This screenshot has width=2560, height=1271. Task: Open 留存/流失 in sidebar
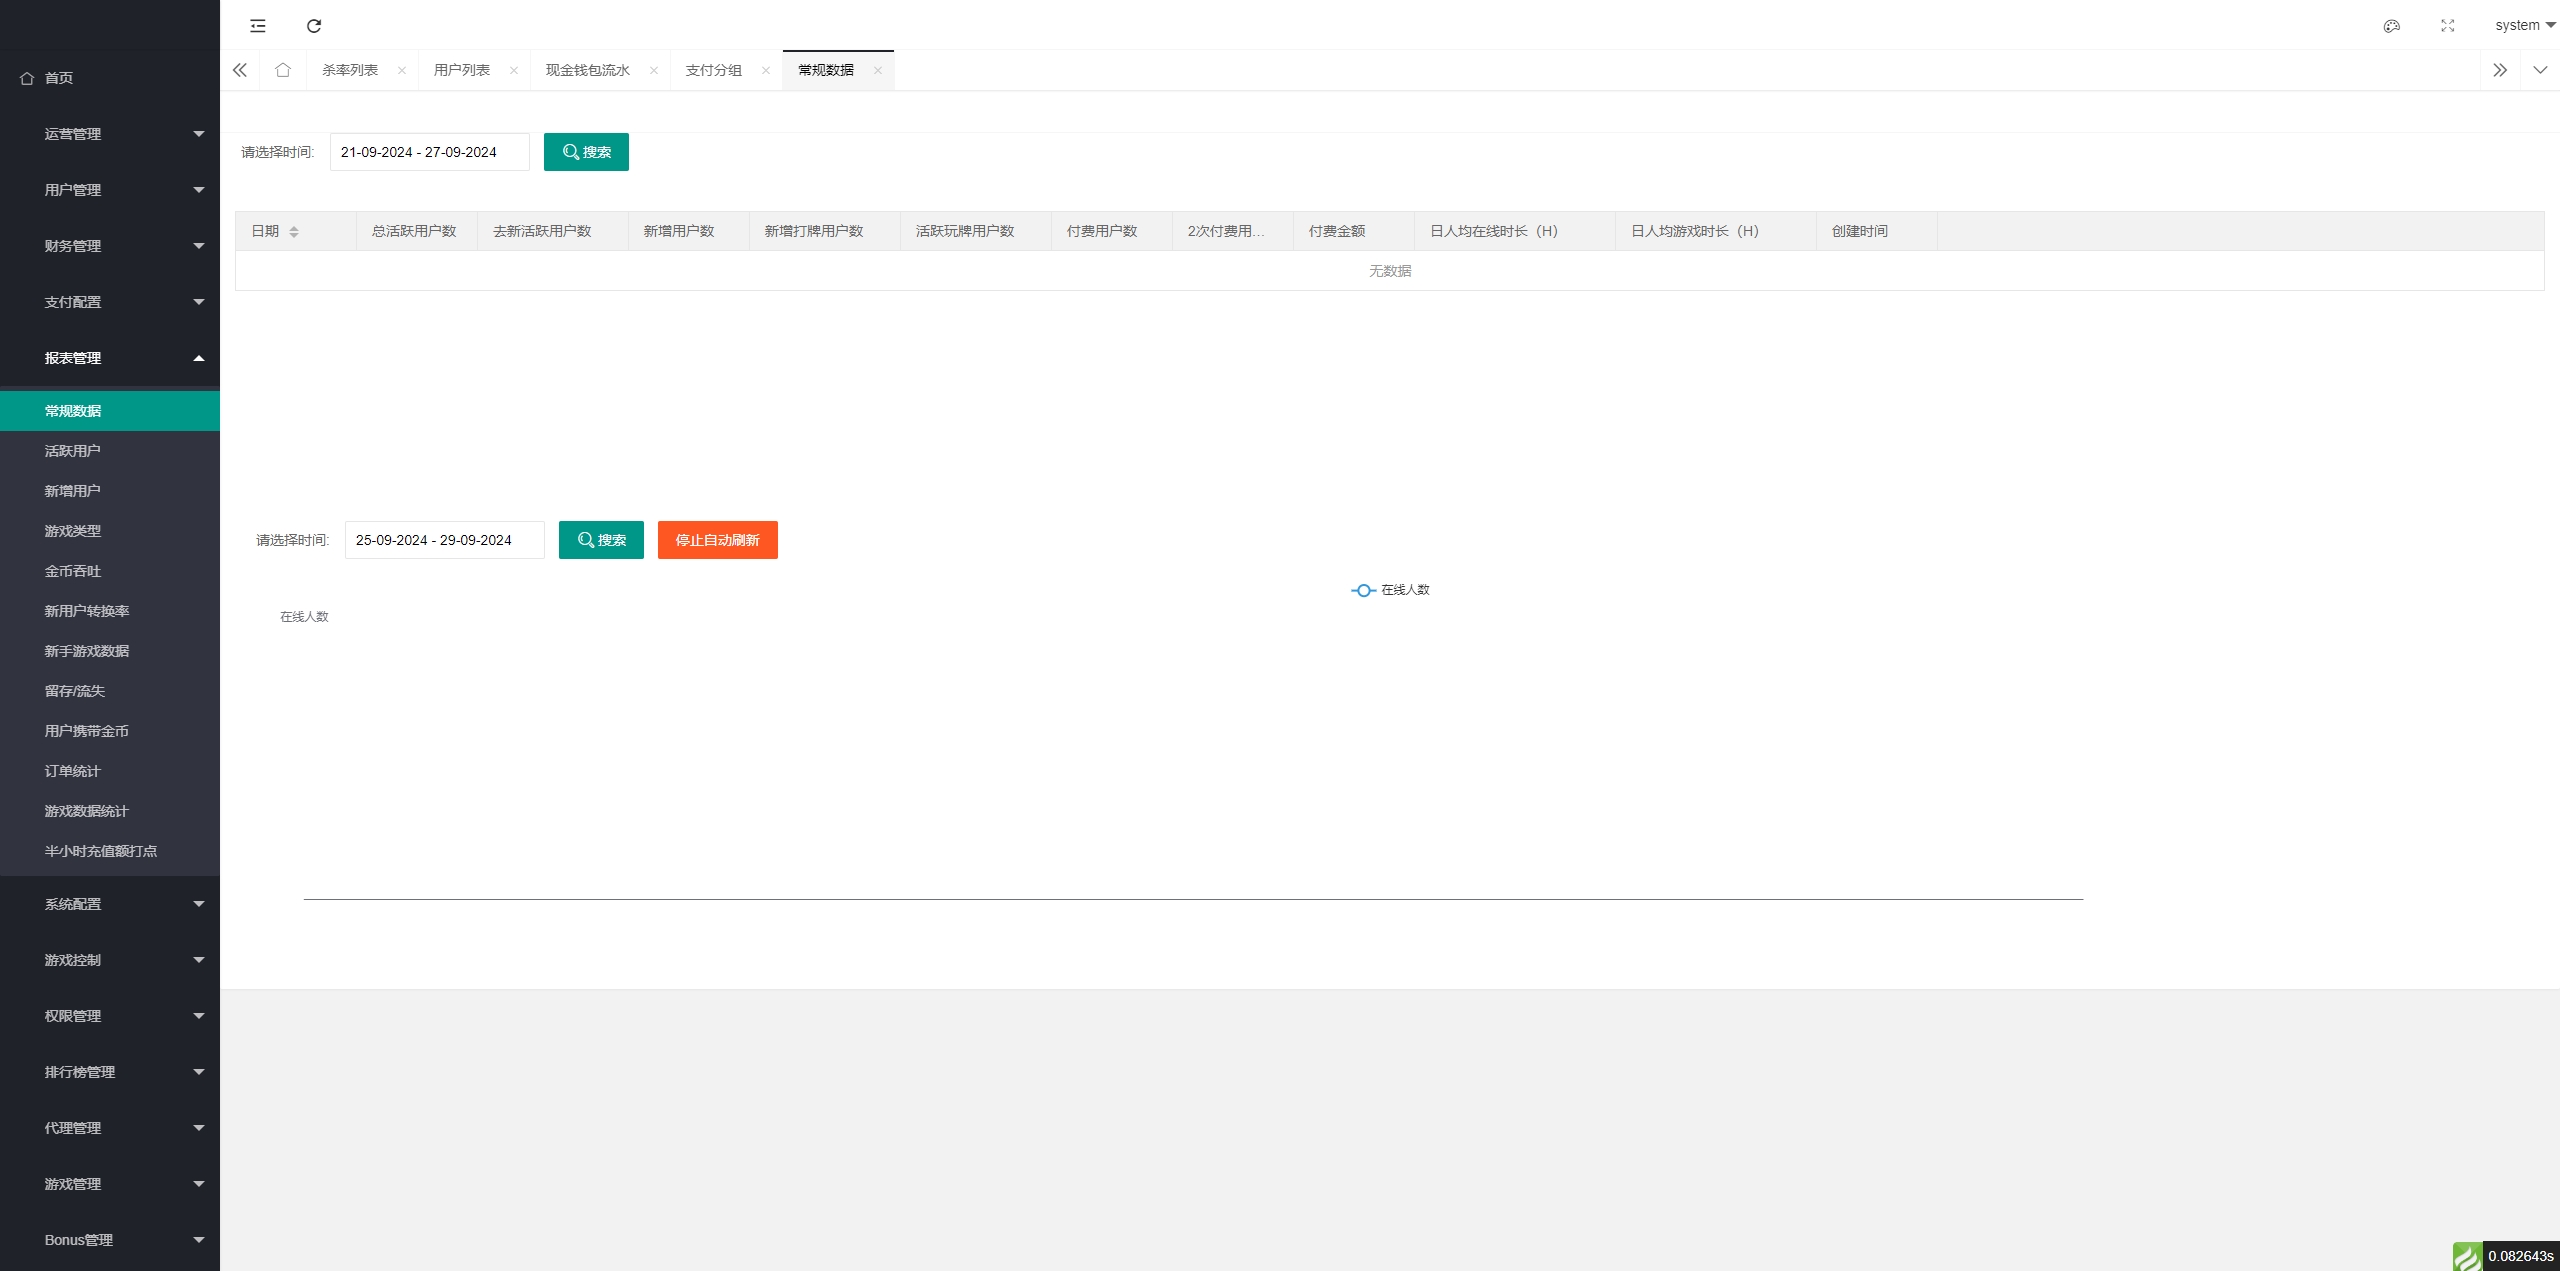(75, 691)
